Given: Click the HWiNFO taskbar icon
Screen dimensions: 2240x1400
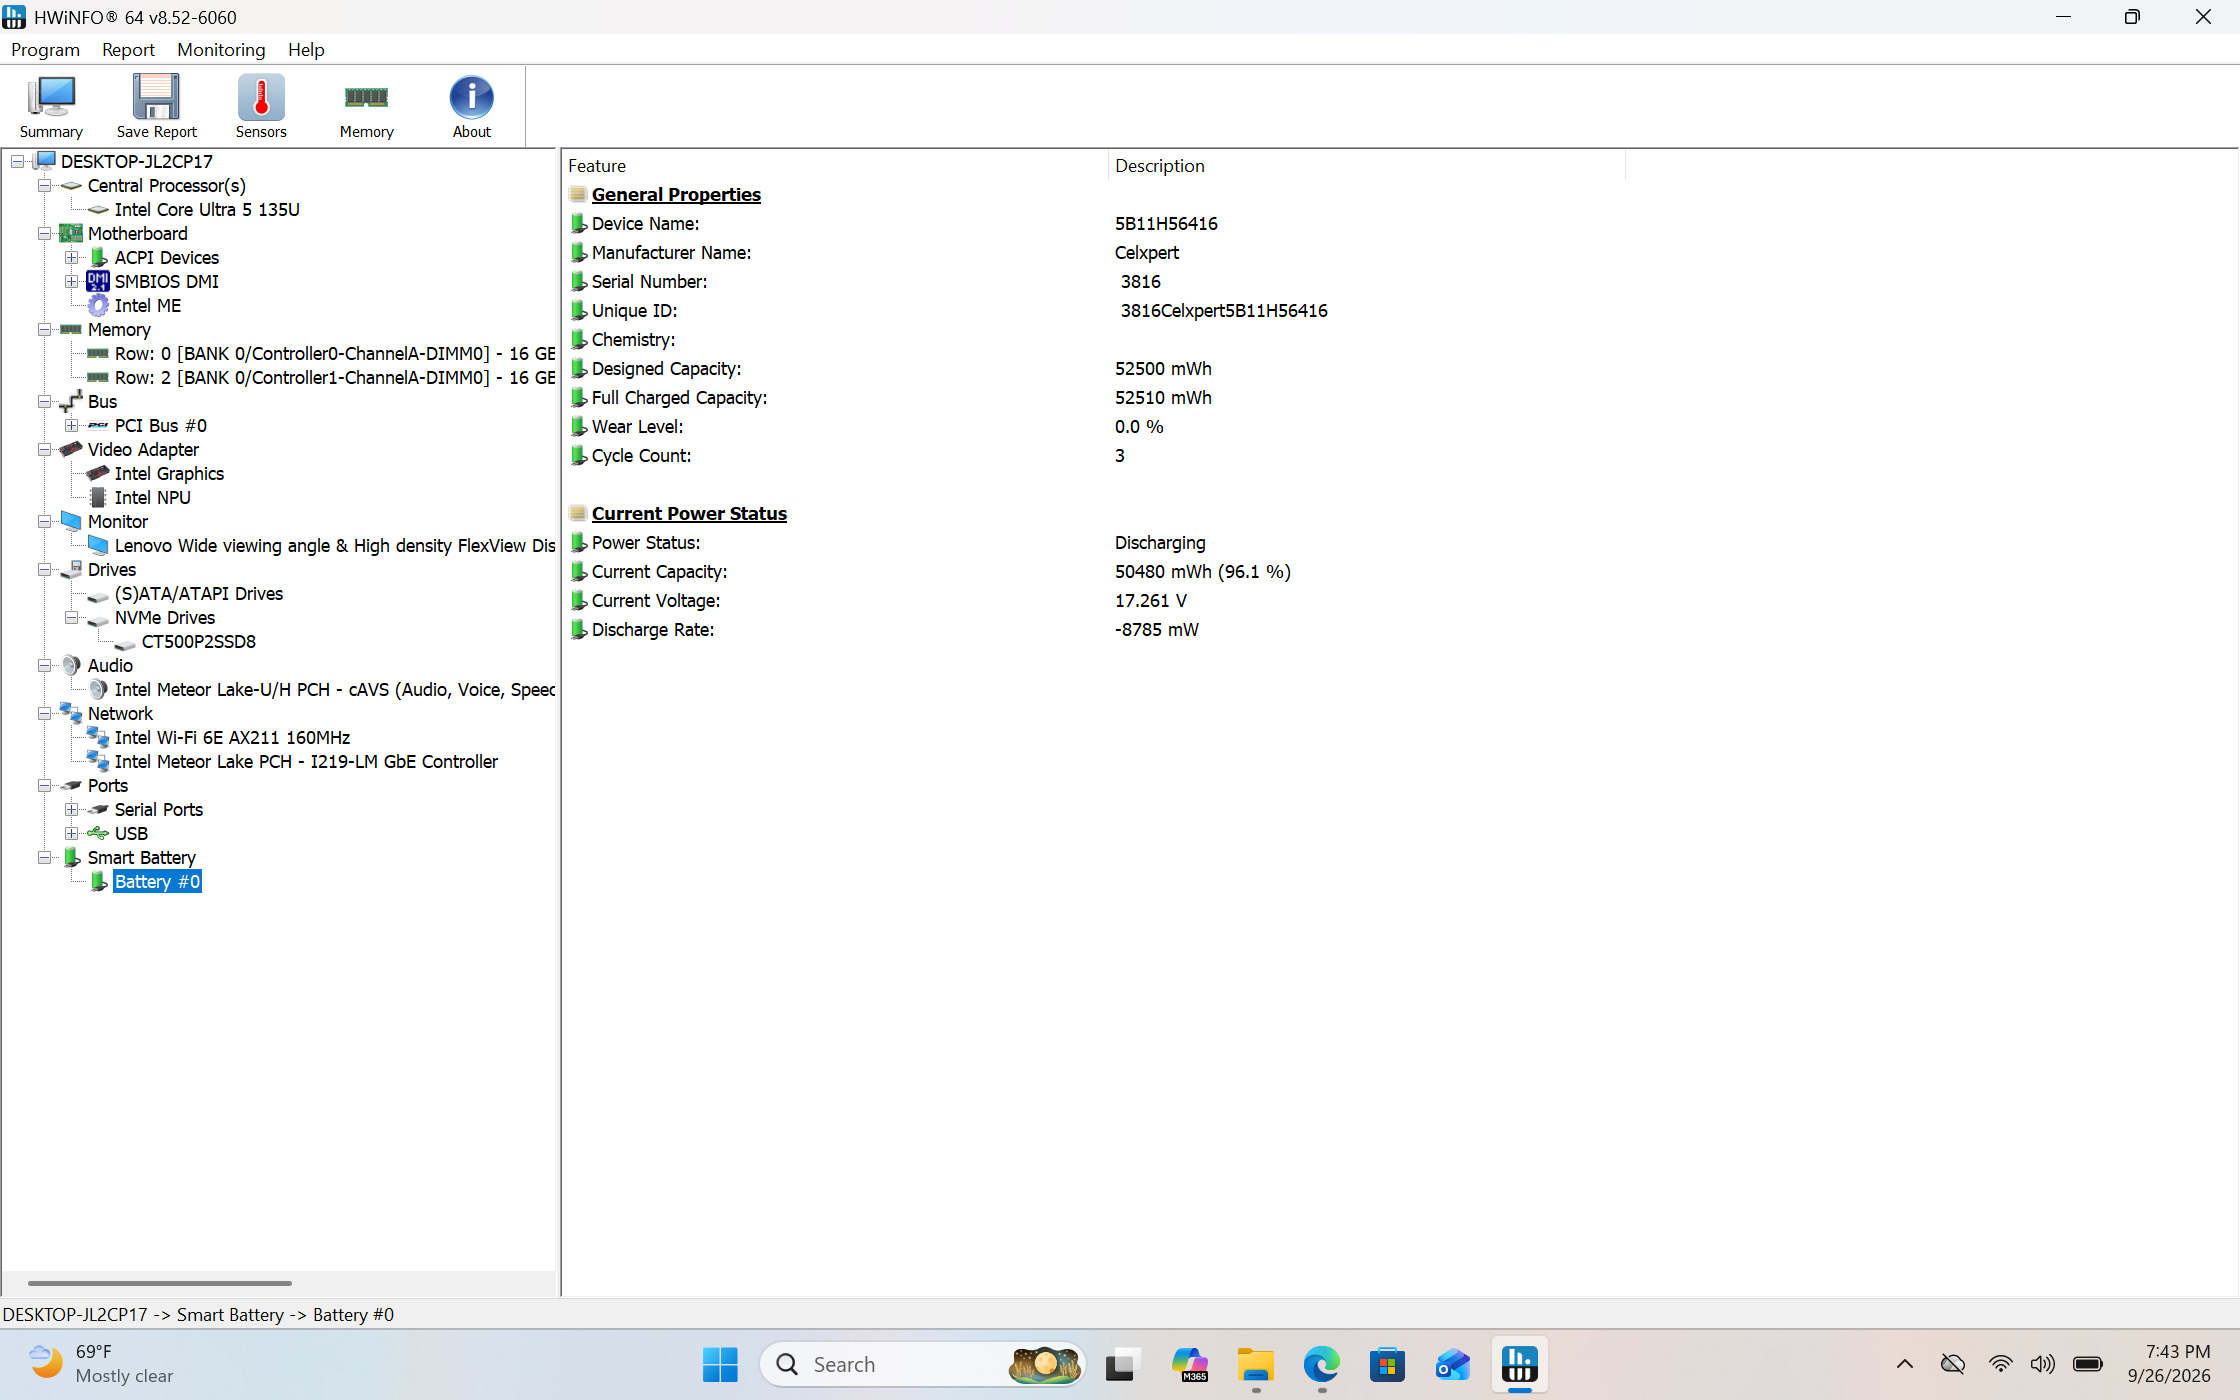Looking at the screenshot, I should tap(1519, 1364).
